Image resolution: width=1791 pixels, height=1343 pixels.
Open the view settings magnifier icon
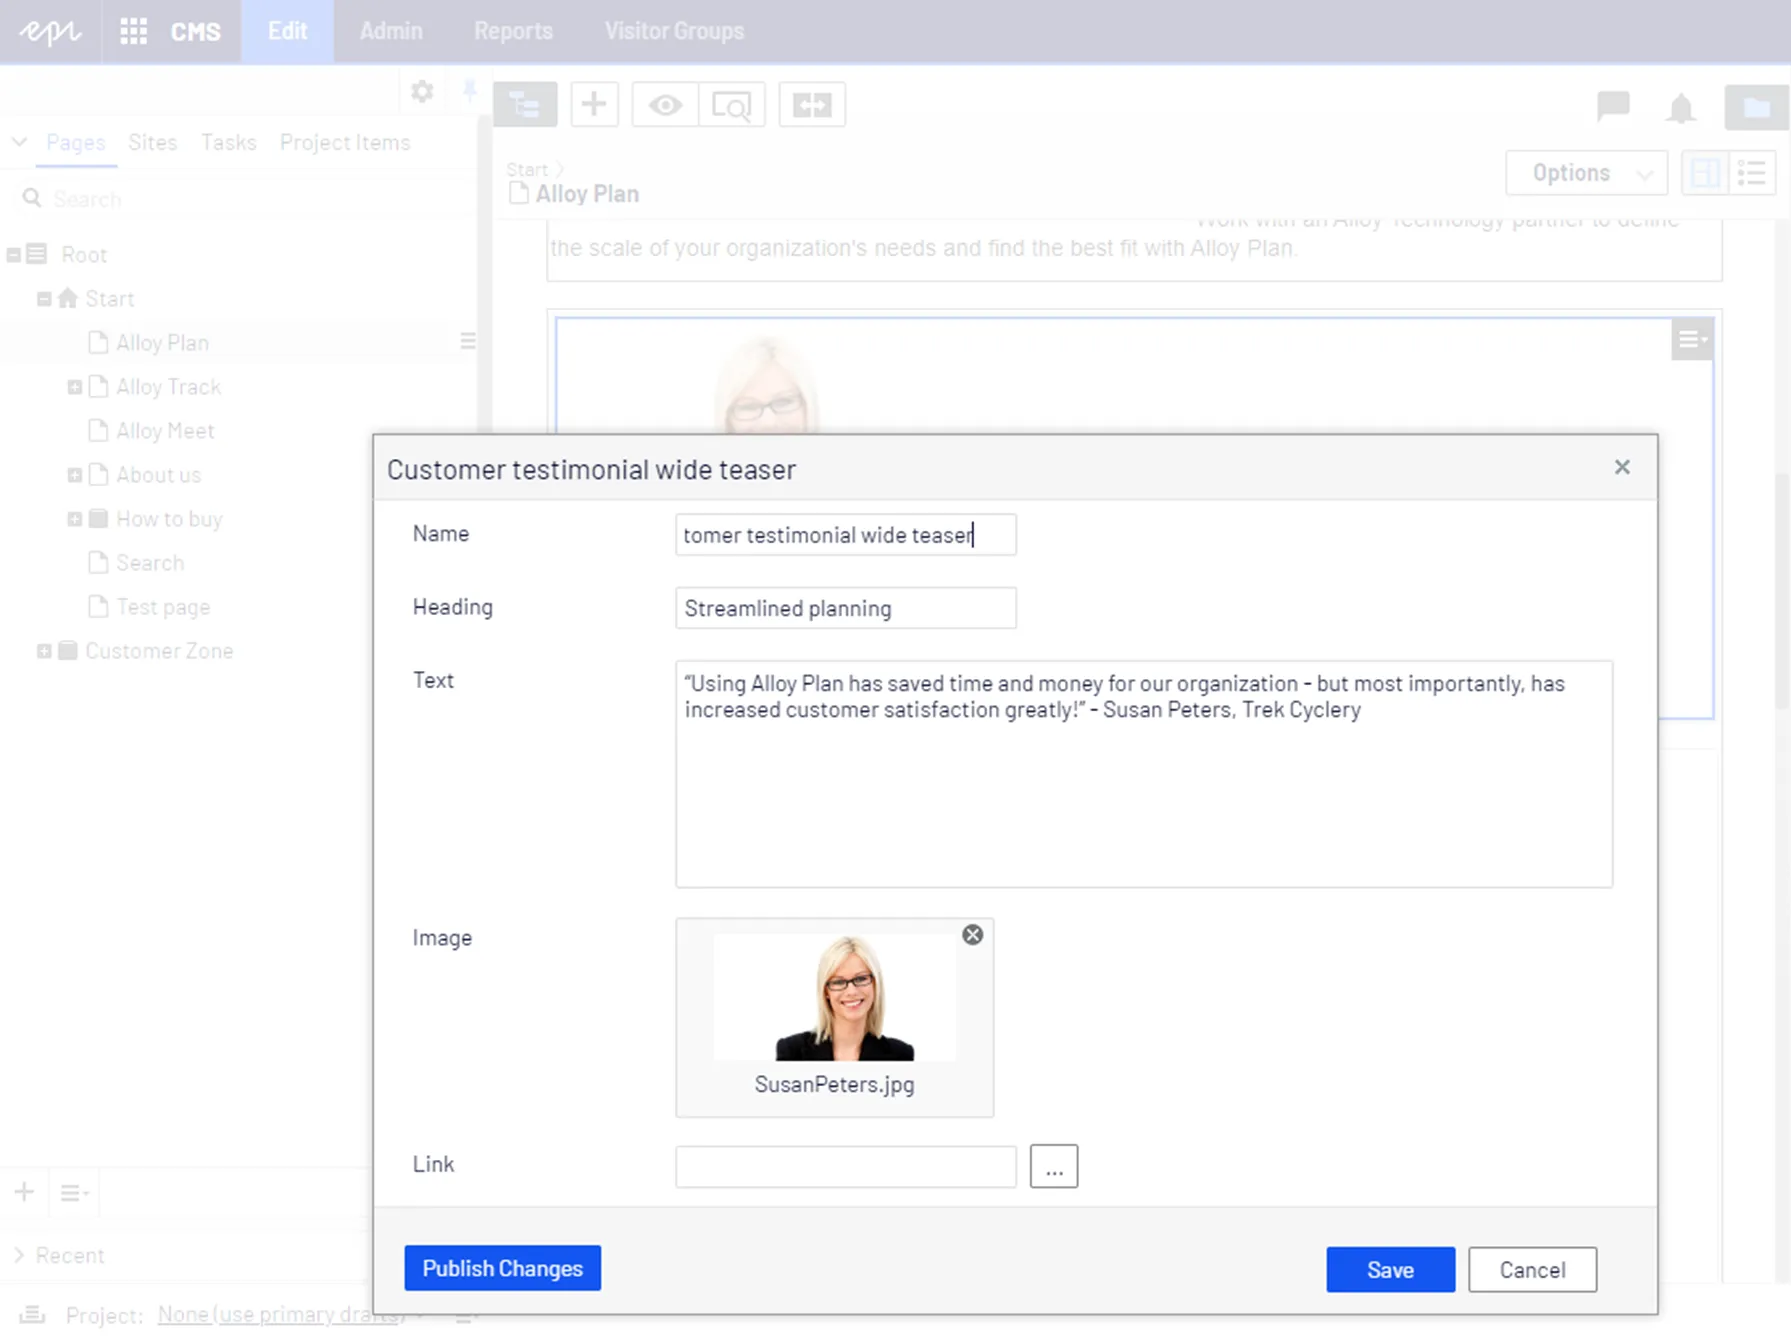tap(732, 104)
